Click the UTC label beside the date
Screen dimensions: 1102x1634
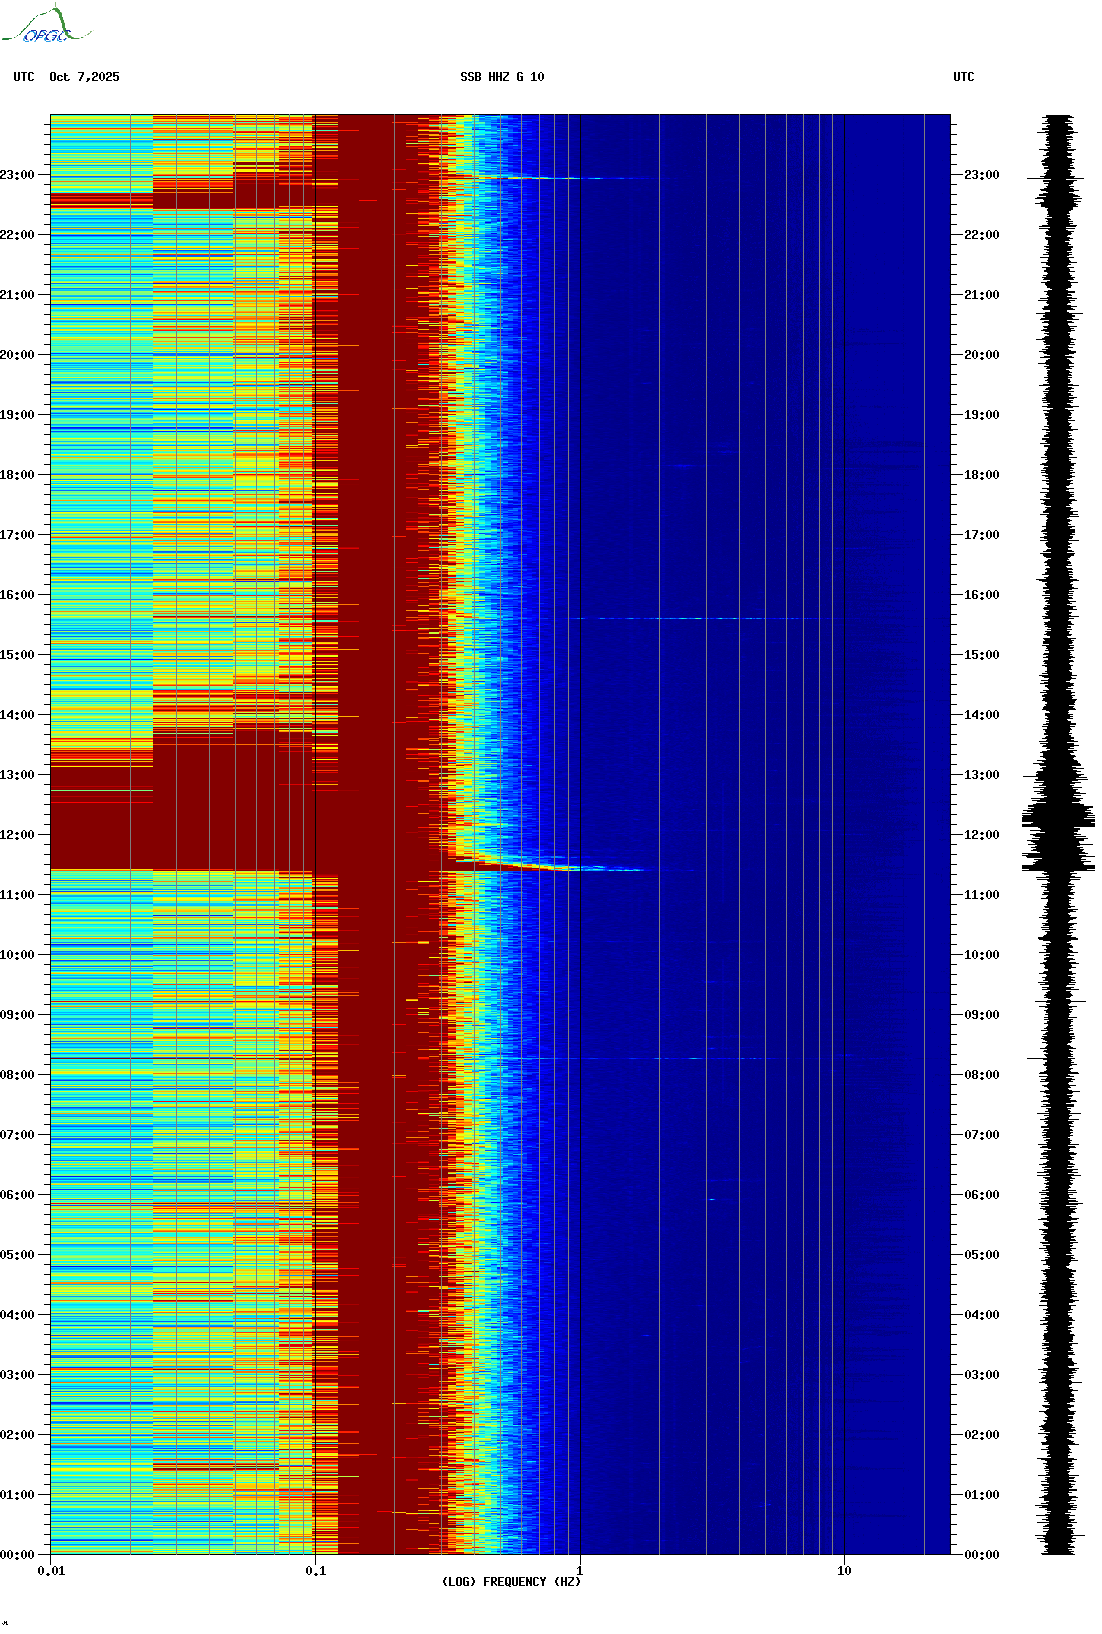[x=24, y=77]
